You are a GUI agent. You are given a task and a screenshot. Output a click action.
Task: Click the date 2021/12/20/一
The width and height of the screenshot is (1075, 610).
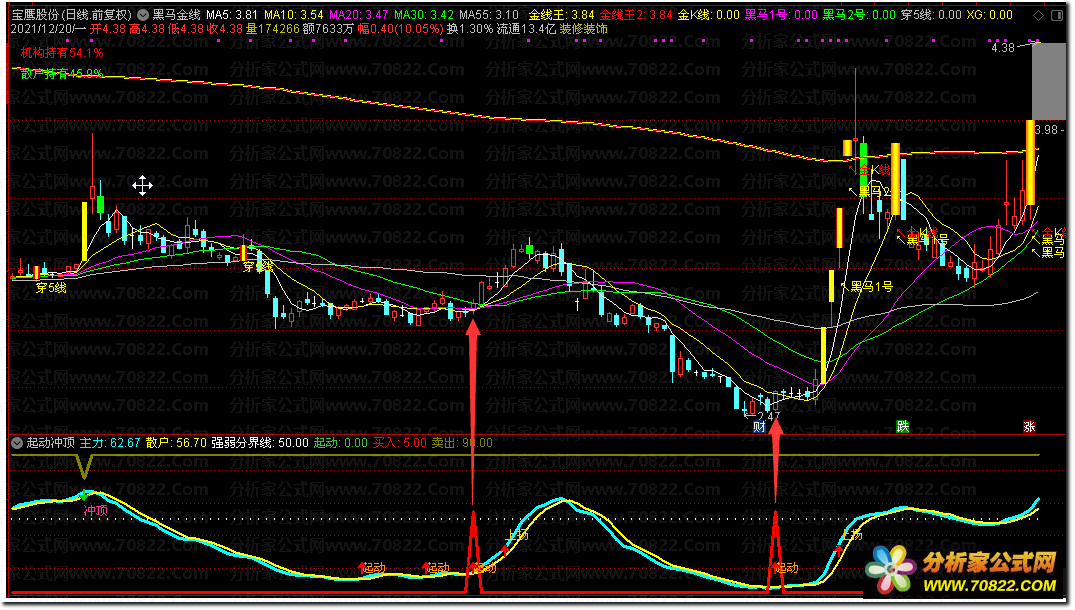pos(49,29)
